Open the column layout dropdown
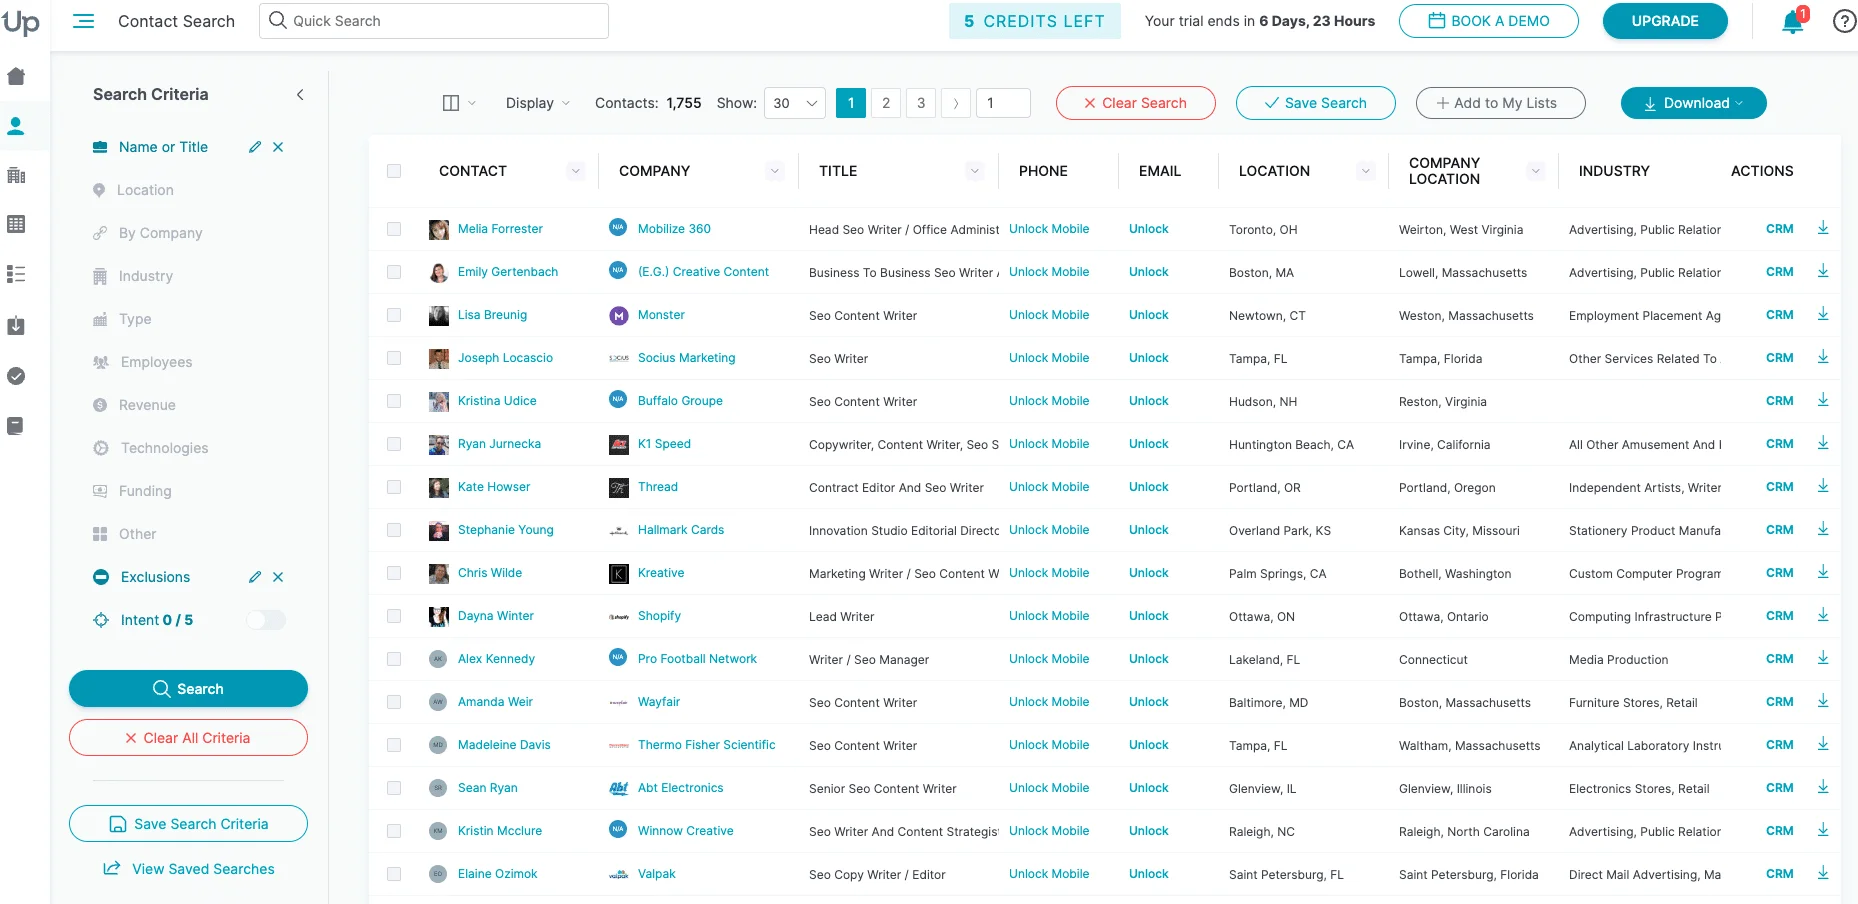 point(459,103)
